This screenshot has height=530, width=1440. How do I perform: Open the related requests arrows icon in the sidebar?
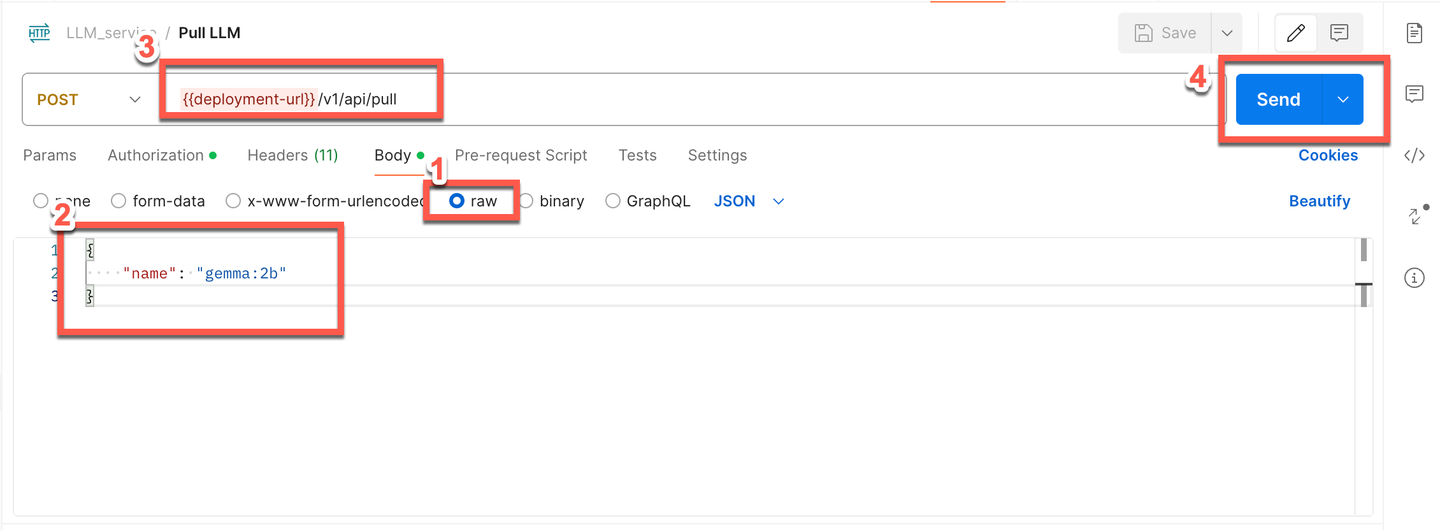point(1414,215)
